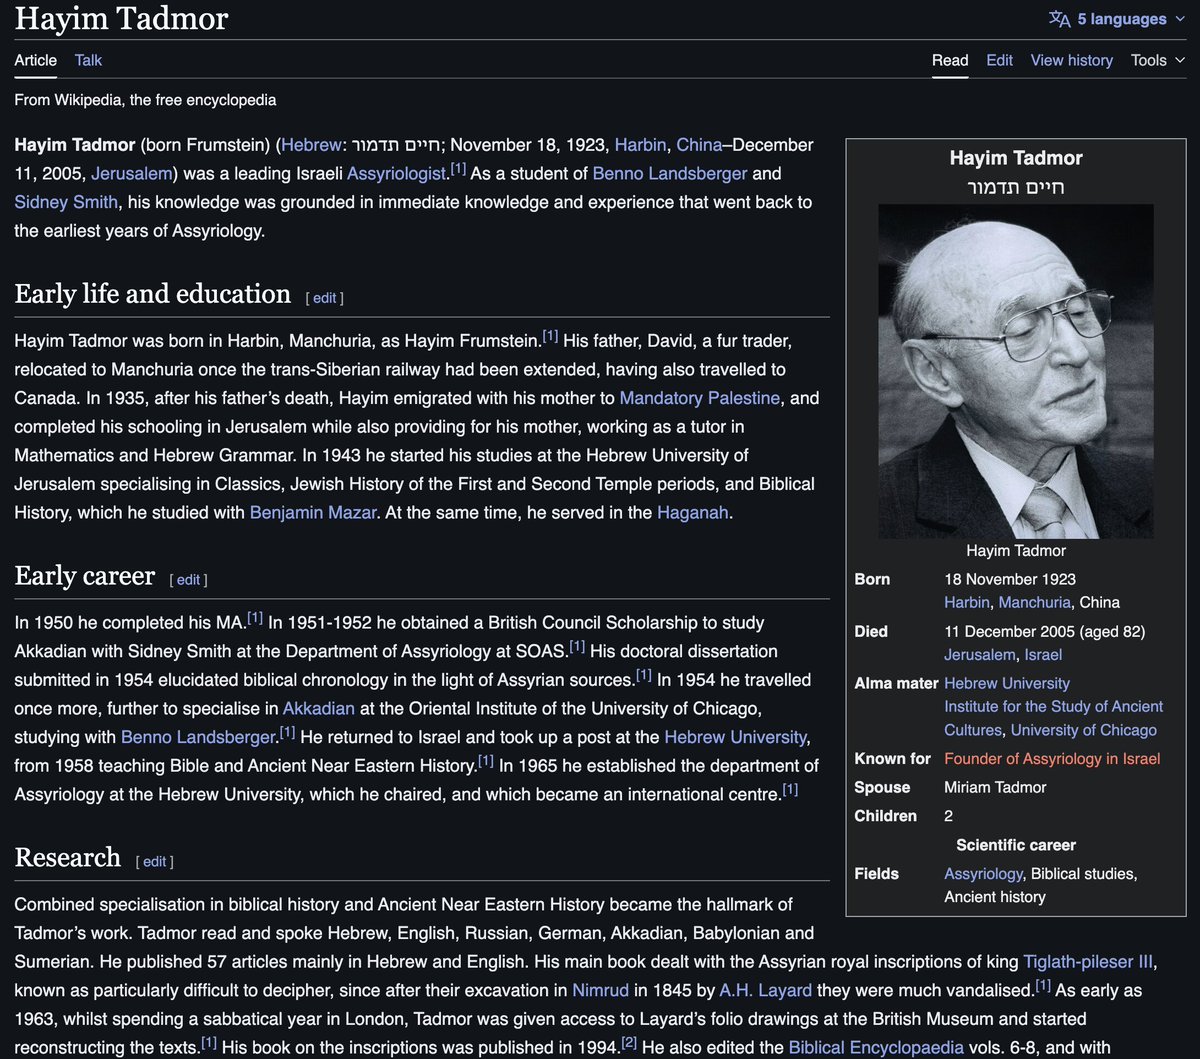Open Founder of Assyriology in Israel red link

click(1052, 759)
